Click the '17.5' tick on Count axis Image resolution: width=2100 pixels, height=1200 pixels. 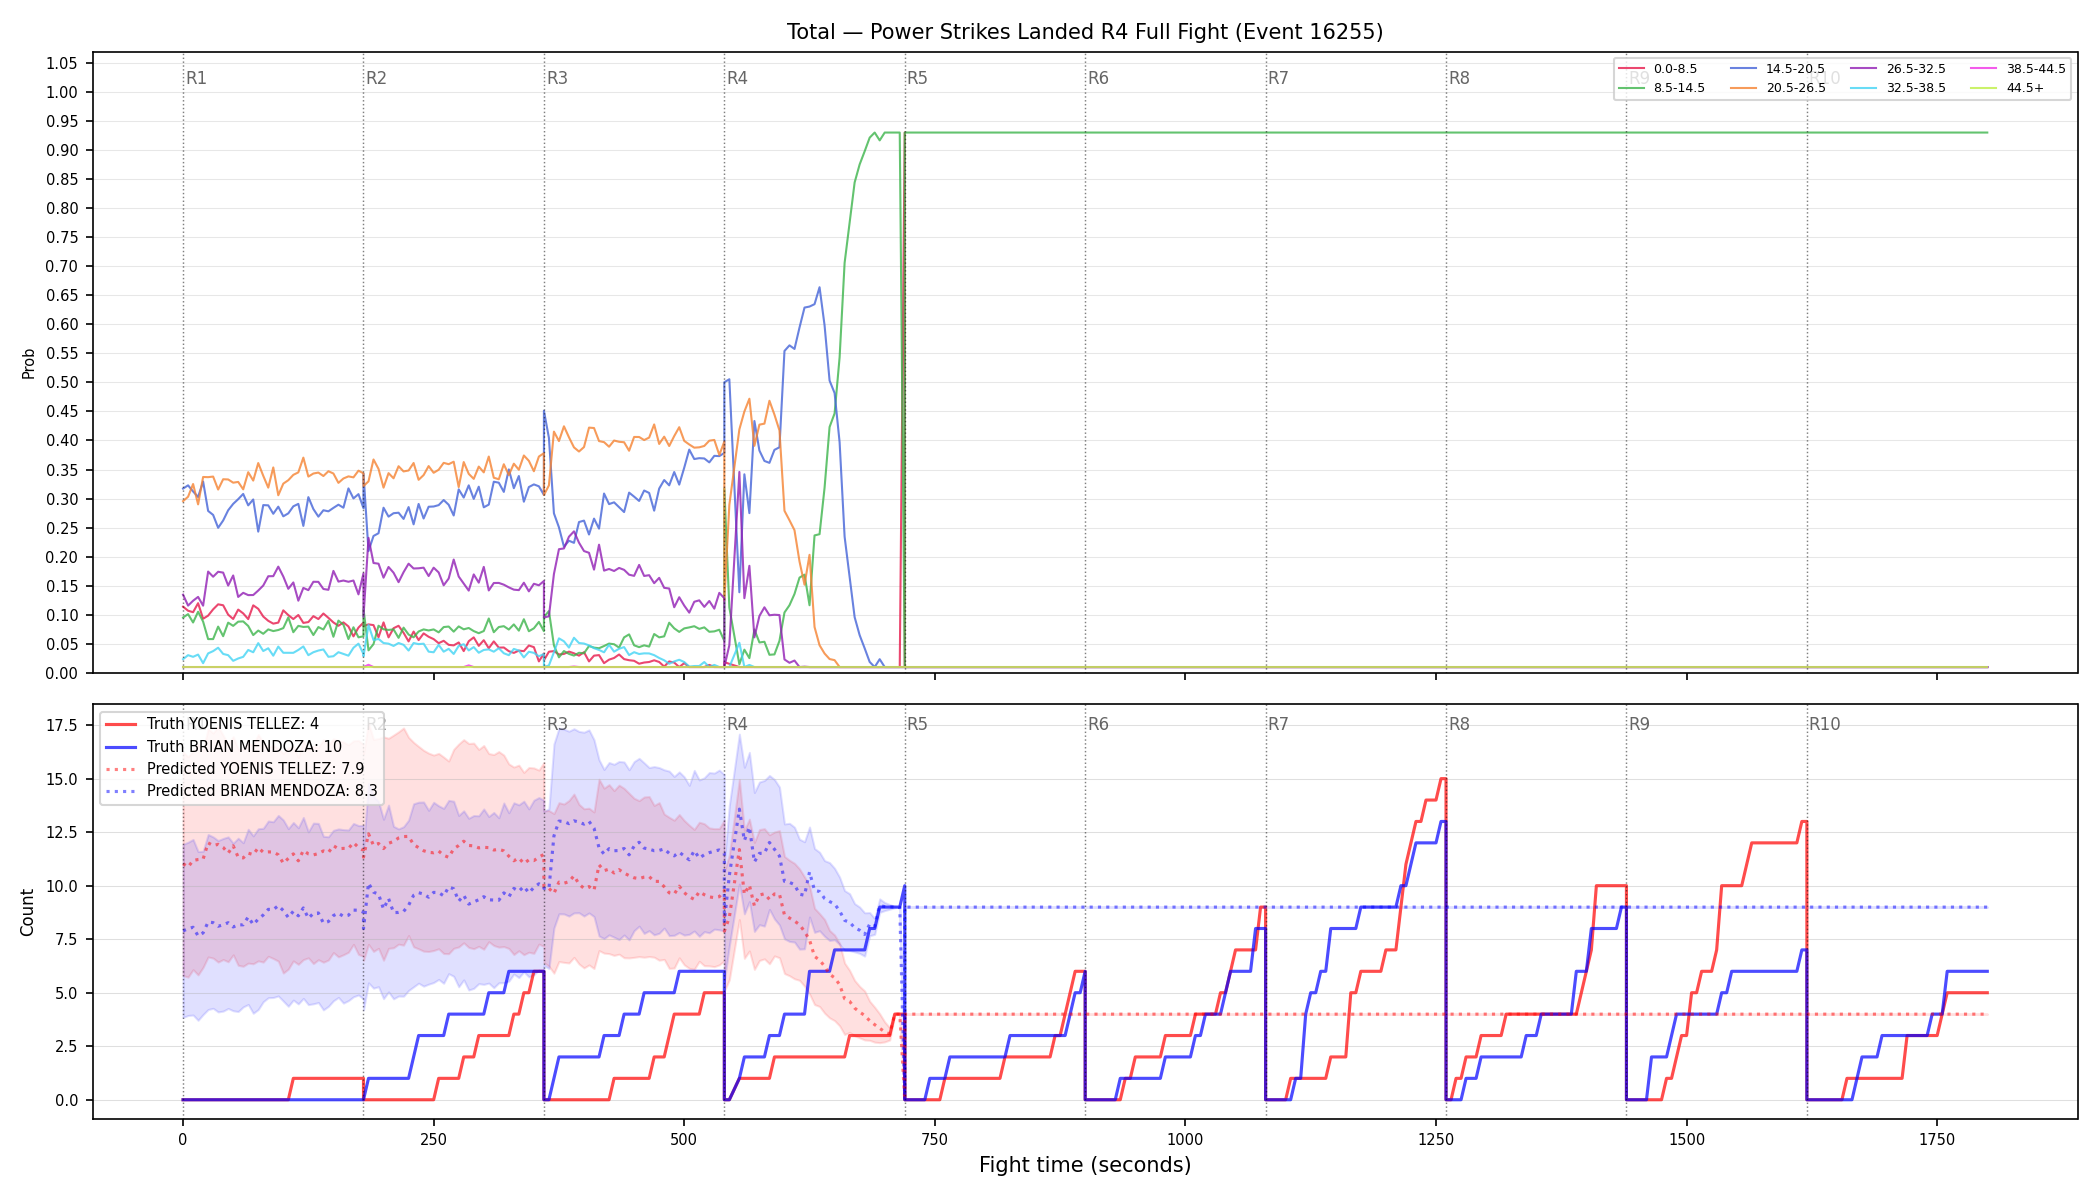(x=62, y=725)
